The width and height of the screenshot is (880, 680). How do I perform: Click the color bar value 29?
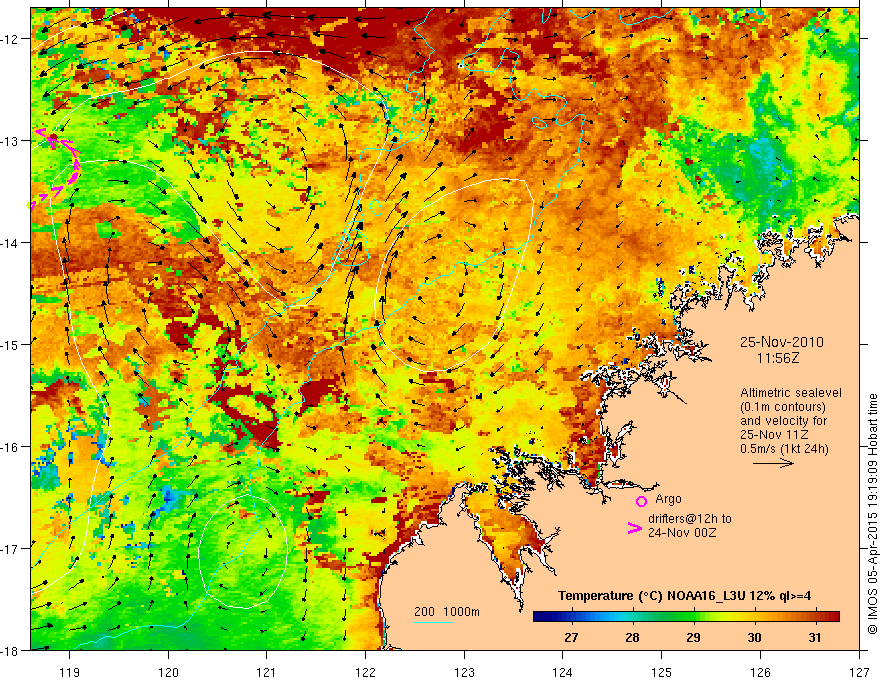pos(693,637)
